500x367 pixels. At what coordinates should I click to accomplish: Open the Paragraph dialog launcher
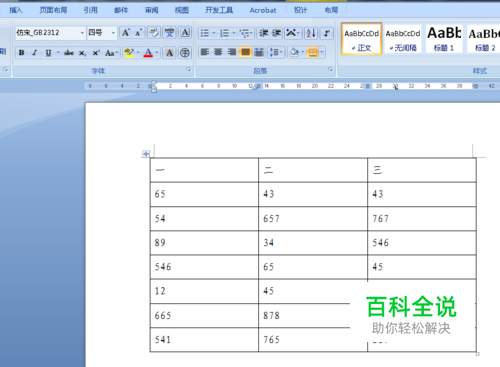pyautogui.click(x=330, y=69)
